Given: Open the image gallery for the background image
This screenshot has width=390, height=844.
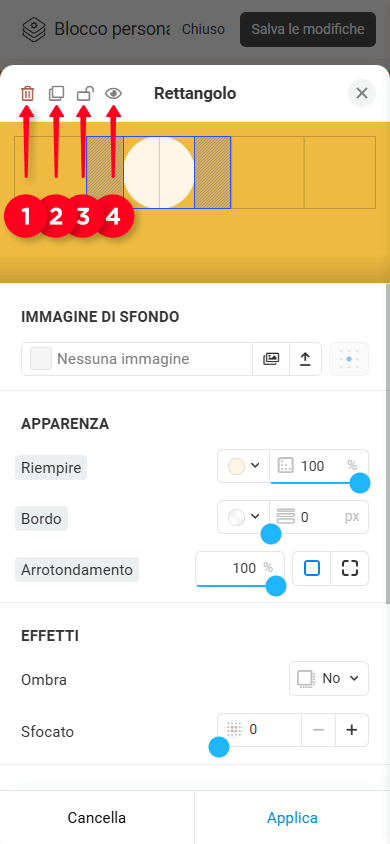Looking at the screenshot, I should (x=271, y=359).
